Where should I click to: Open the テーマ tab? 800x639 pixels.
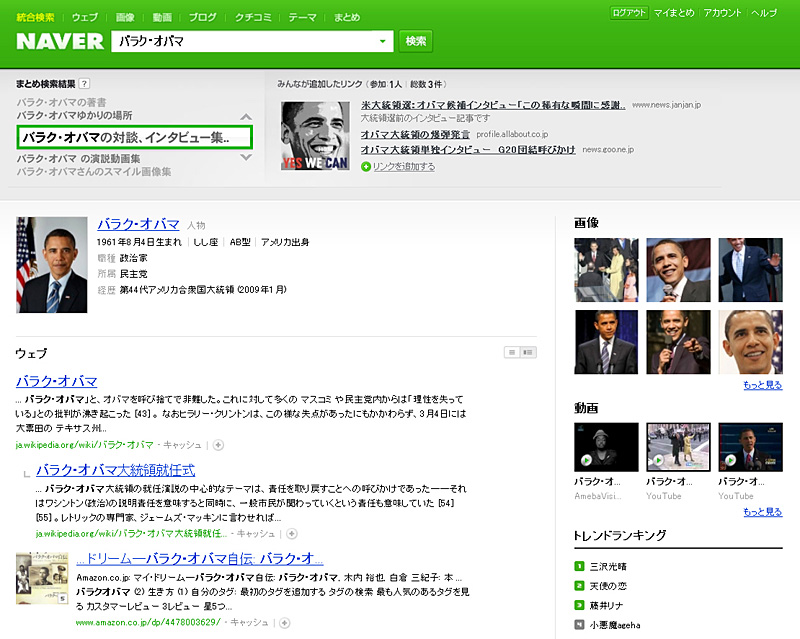(303, 17)
